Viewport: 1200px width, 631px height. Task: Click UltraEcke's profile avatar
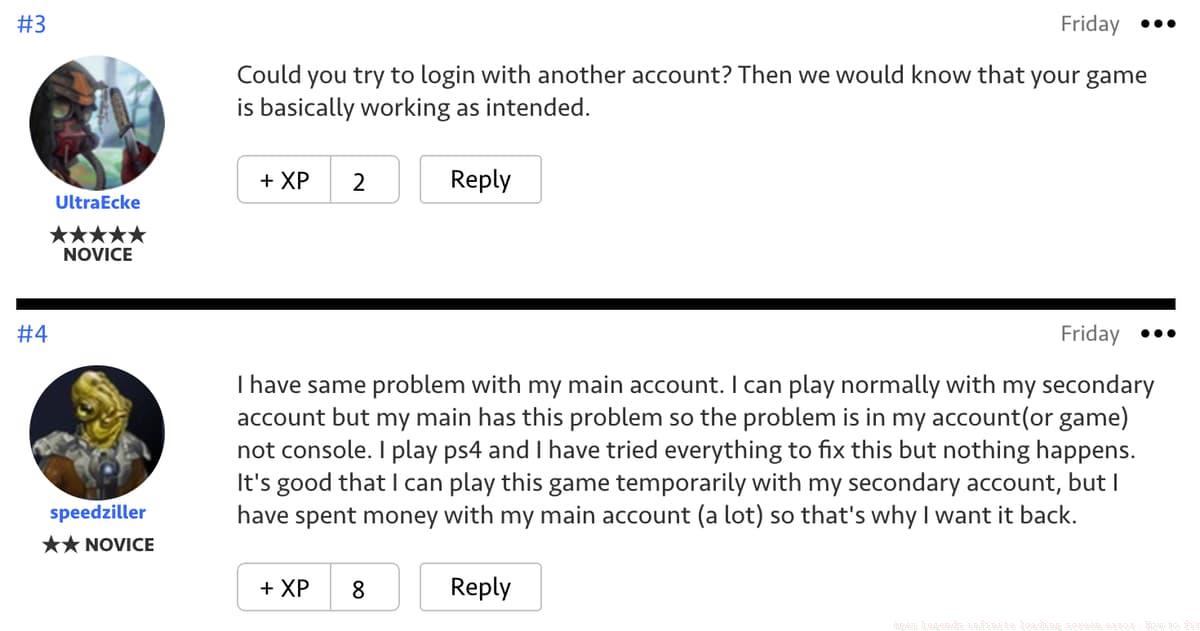tap(97, 123)
